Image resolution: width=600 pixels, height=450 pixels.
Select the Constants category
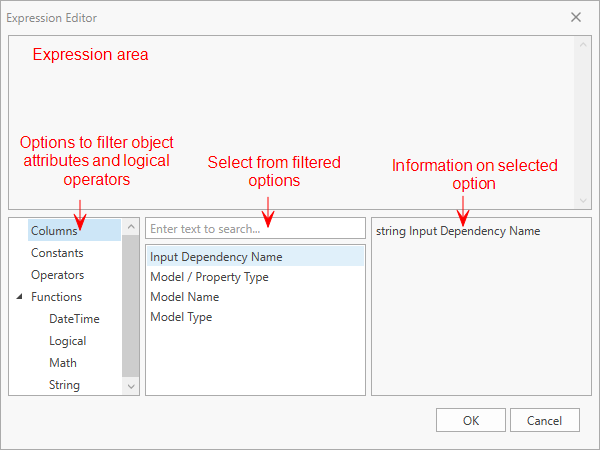[x=57, y=253]
